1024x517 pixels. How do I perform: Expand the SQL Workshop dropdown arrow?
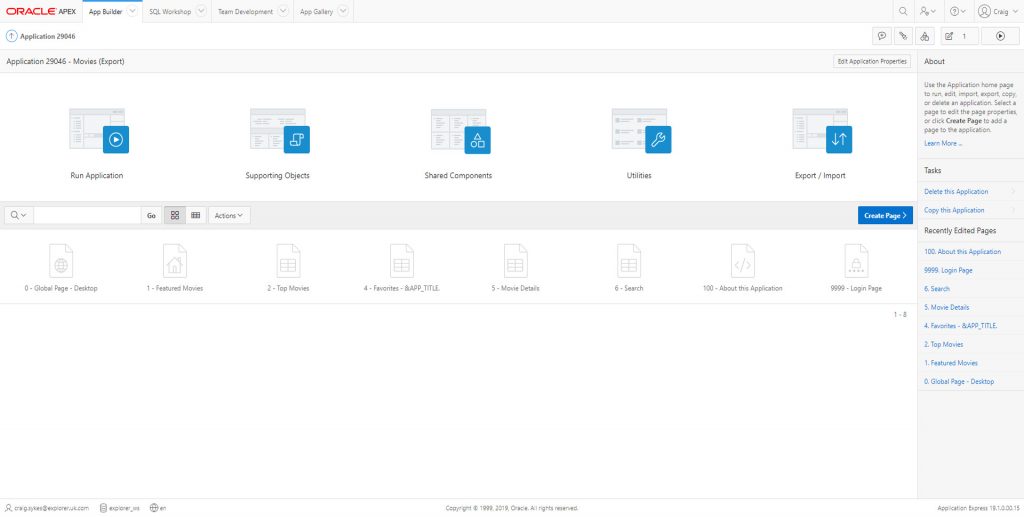tap(201, 11)
